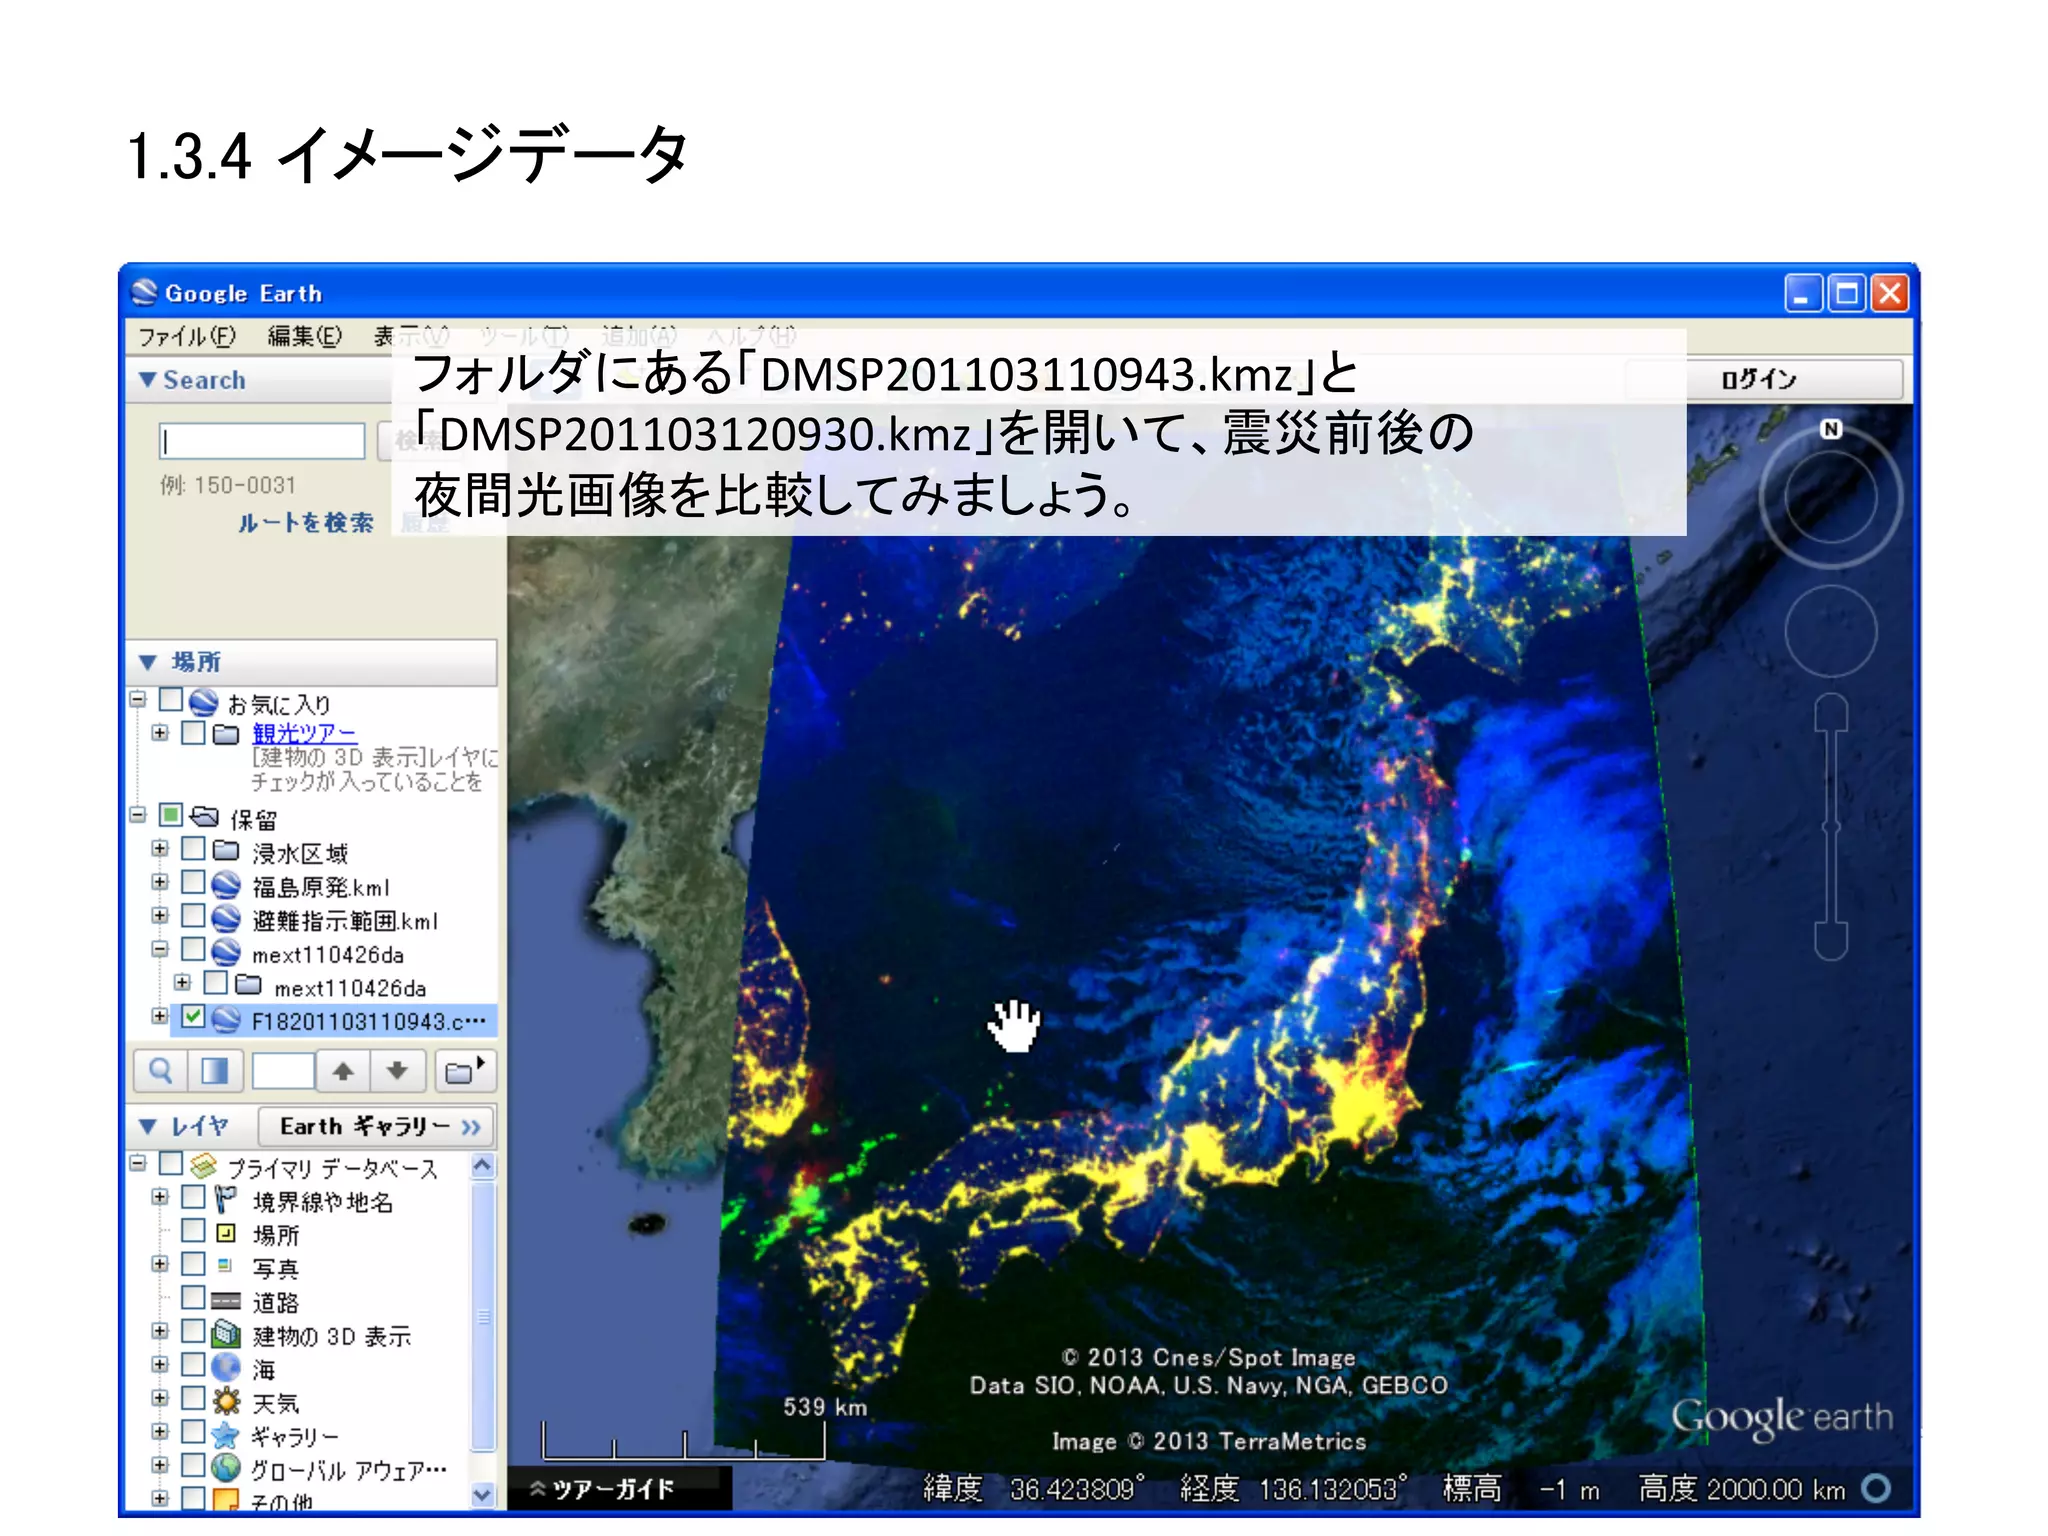Click the search magnifier icon below places panel
Image resolution: width=2048 pixels, height=1536 pixels.
[160, 1071]
